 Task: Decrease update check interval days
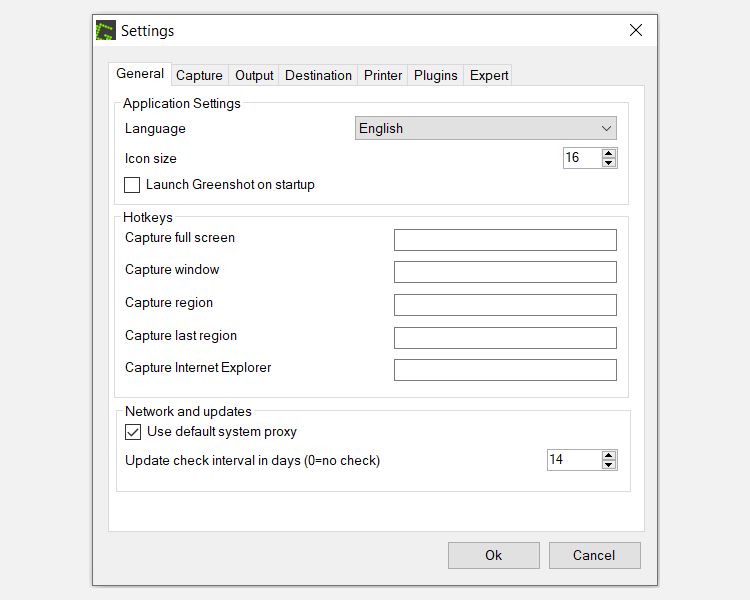(609, 465)
